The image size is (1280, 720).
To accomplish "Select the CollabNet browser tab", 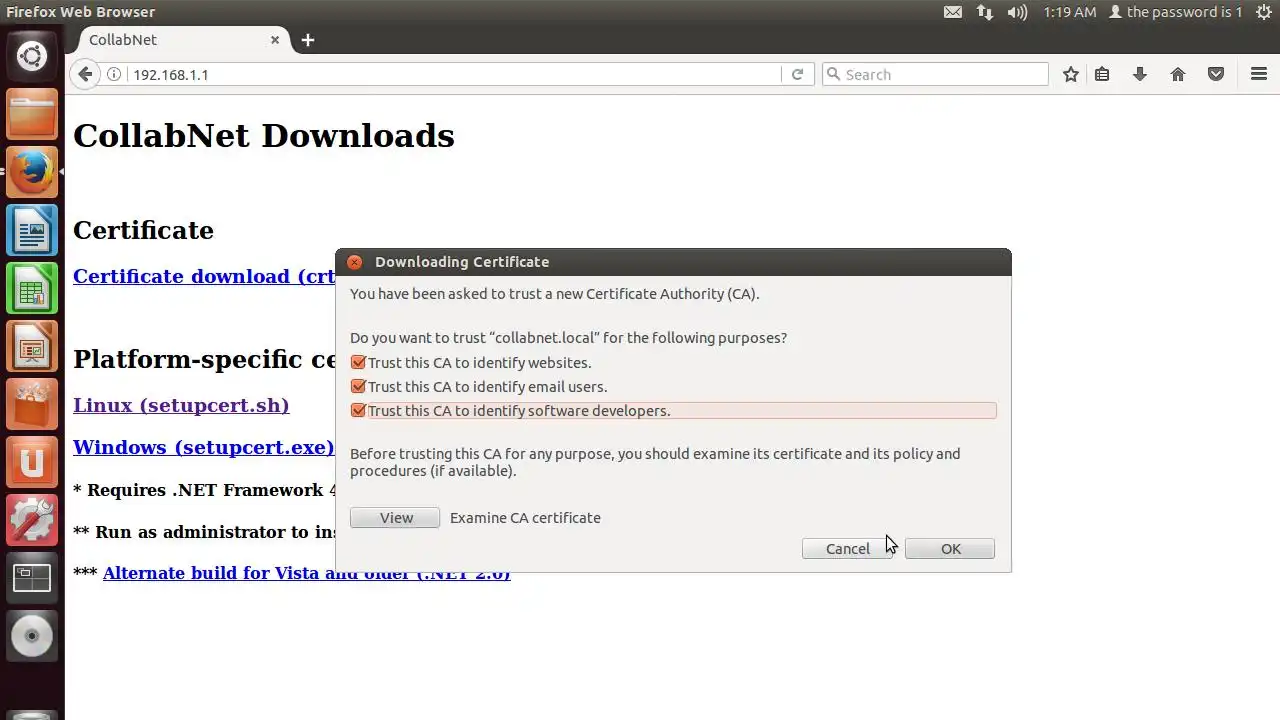I will coord(180,40).
